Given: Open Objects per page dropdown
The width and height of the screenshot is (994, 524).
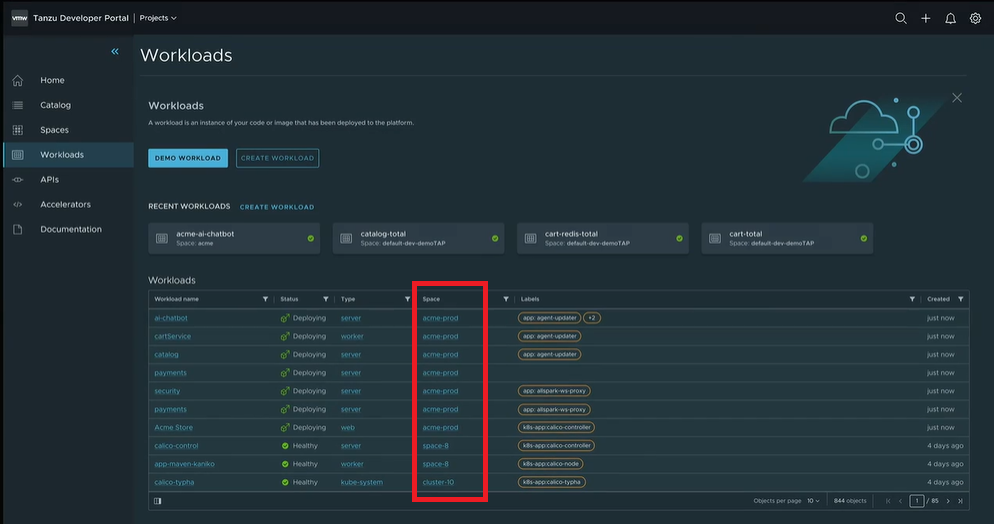Looking at the screenshot, I should [x=814, y=500].
